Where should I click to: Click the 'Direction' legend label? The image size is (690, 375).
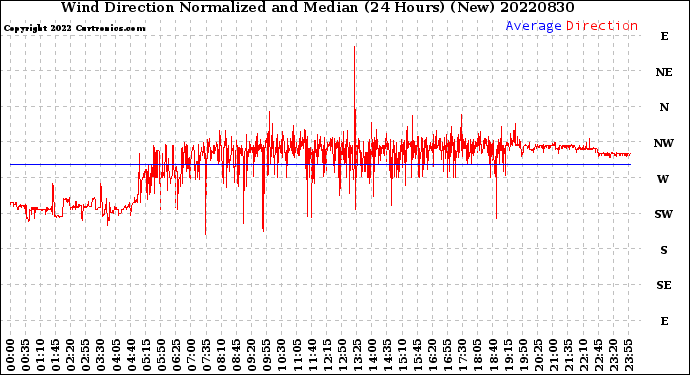602,26
